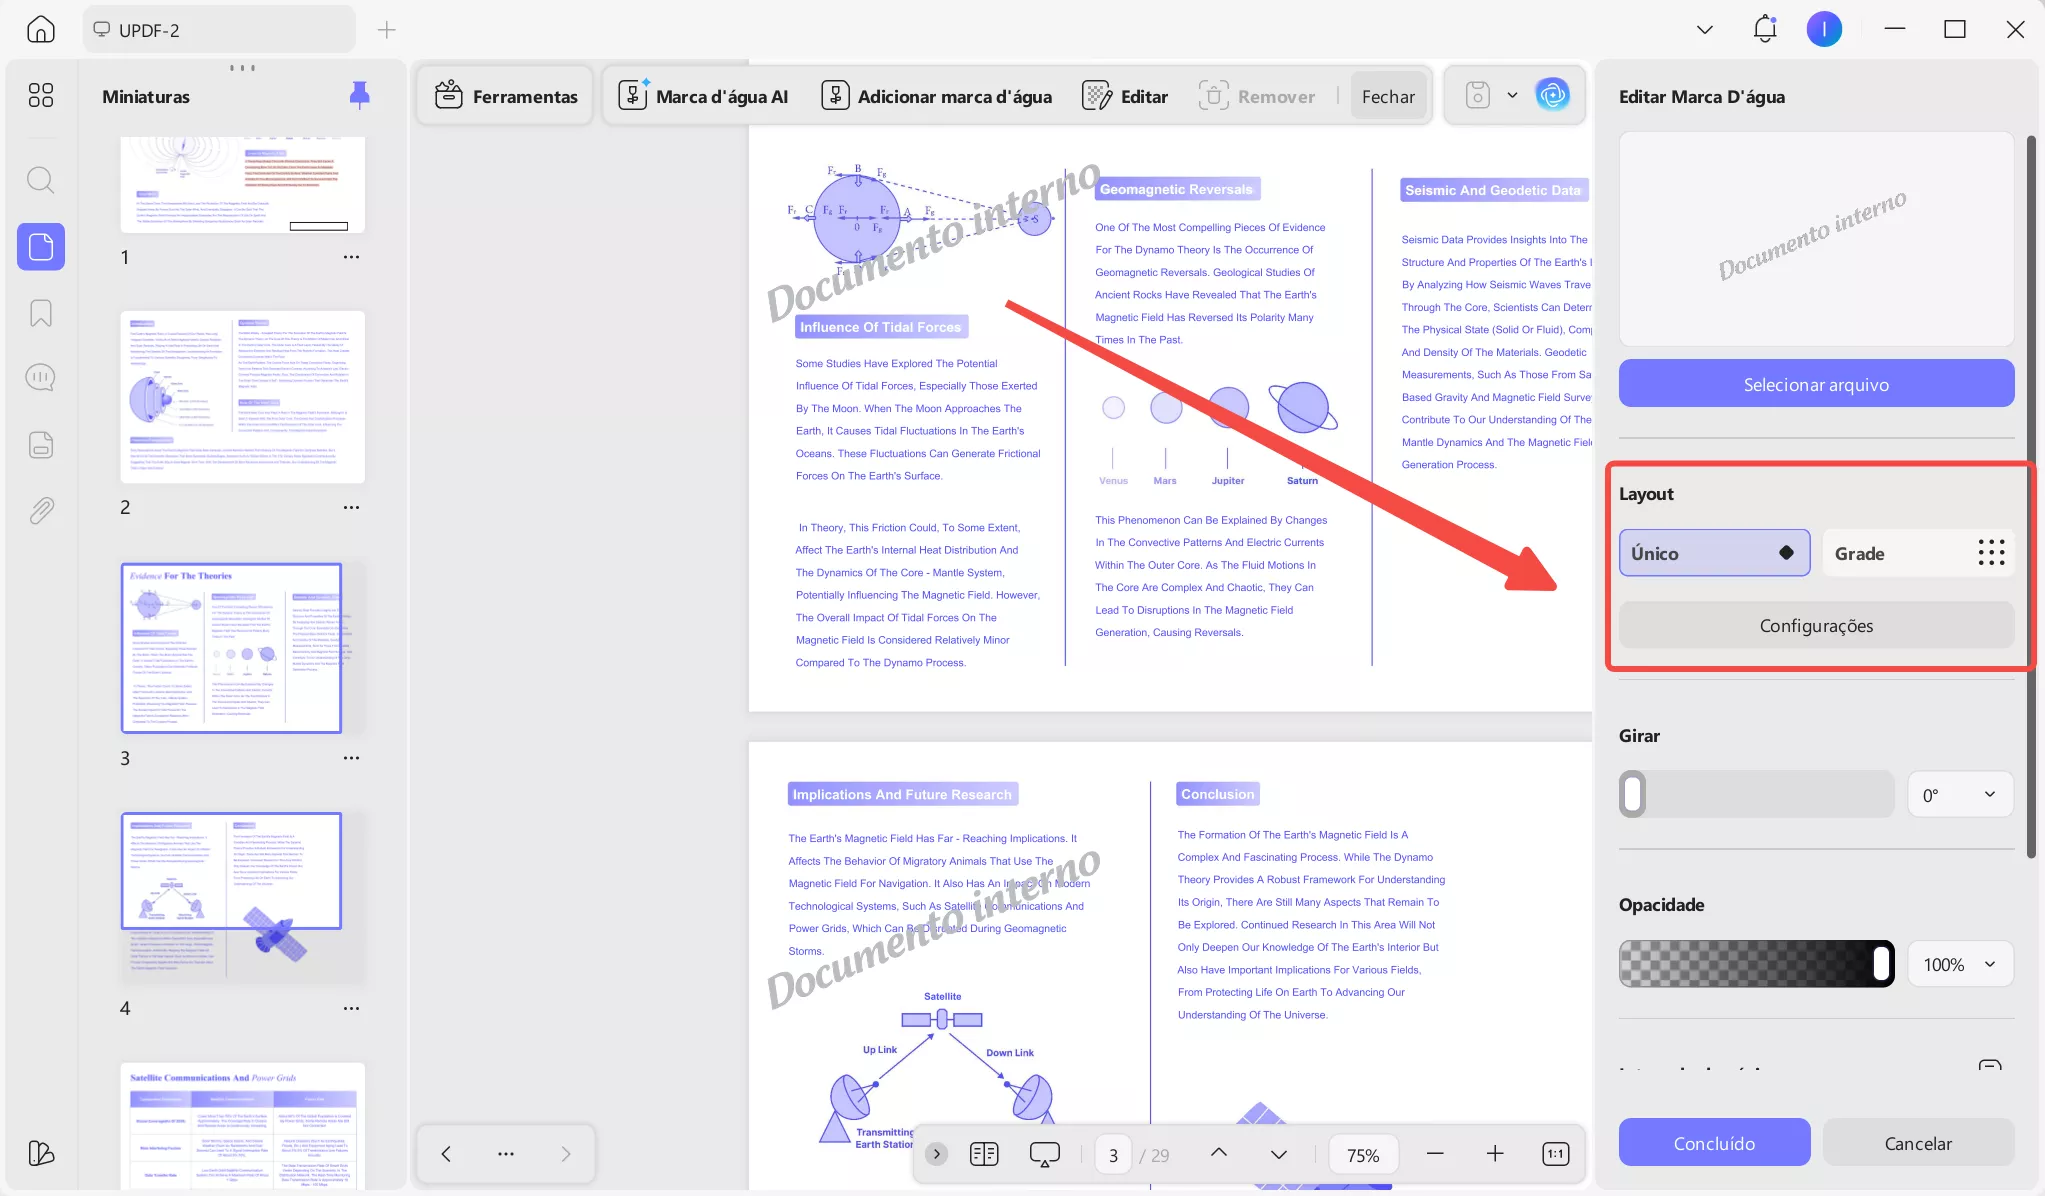
Task: Open the Ferramentas panel
Action: [x=505, y=96]
